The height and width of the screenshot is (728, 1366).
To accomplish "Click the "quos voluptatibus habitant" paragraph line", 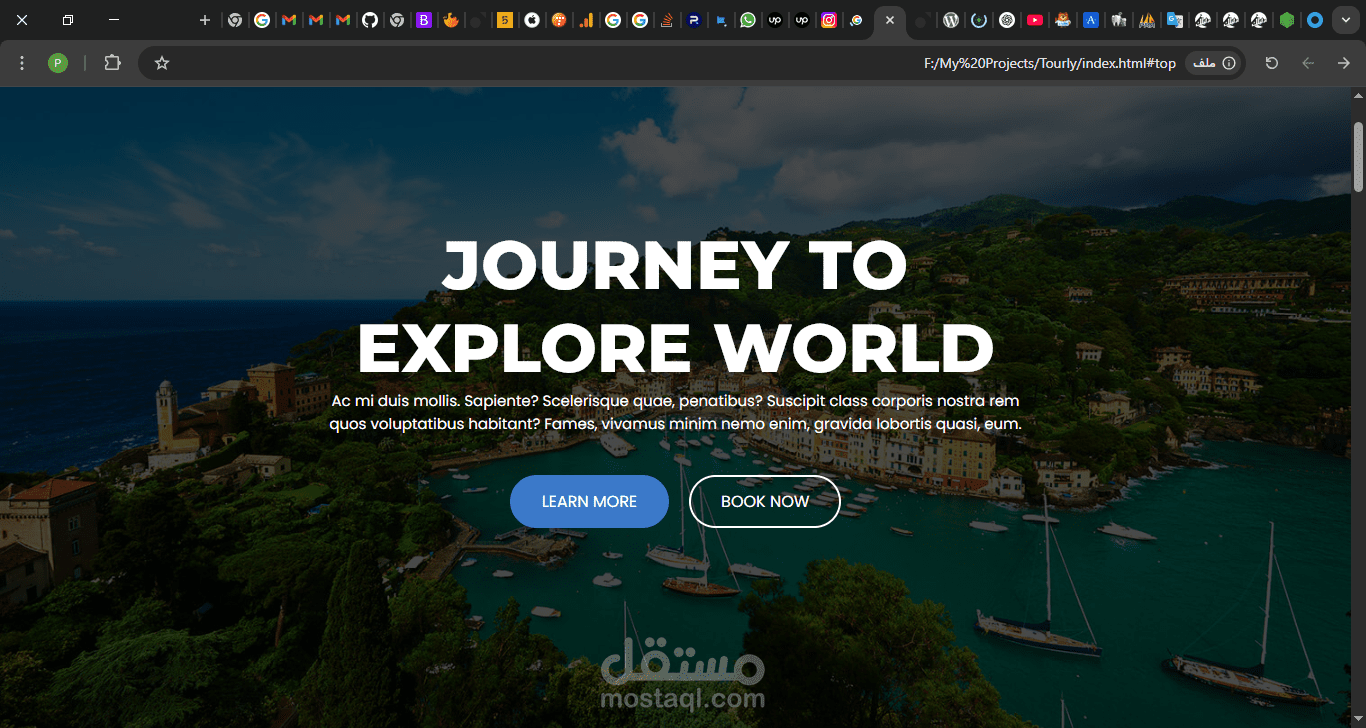I will [x=675, y=424].
